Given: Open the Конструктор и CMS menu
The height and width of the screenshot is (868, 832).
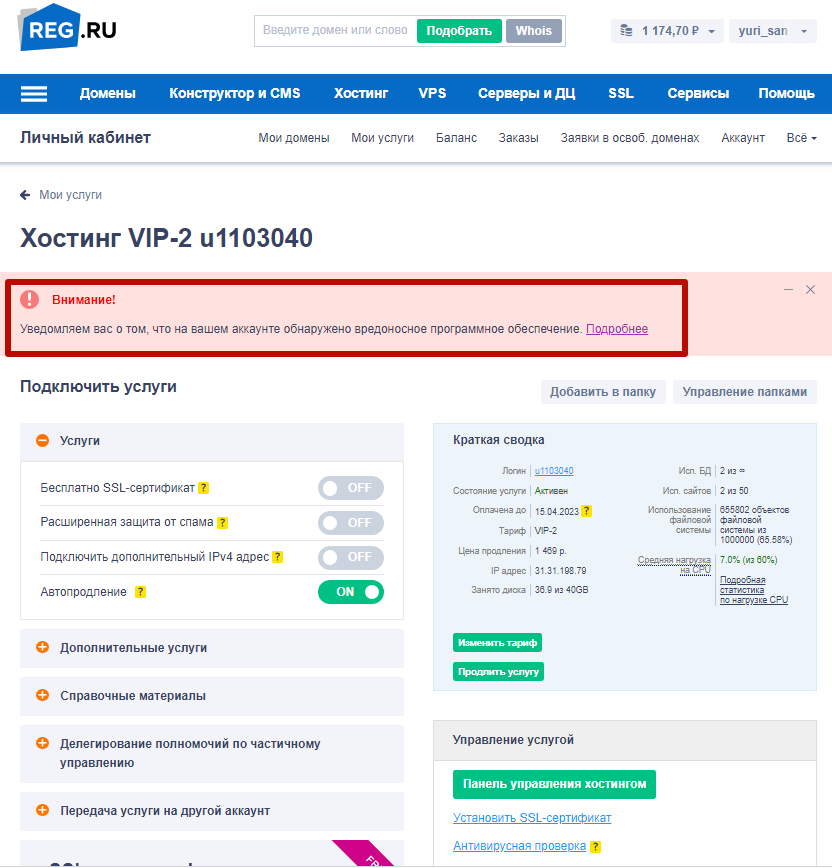Looking at the screenshot, I should (x=235, y=94).
